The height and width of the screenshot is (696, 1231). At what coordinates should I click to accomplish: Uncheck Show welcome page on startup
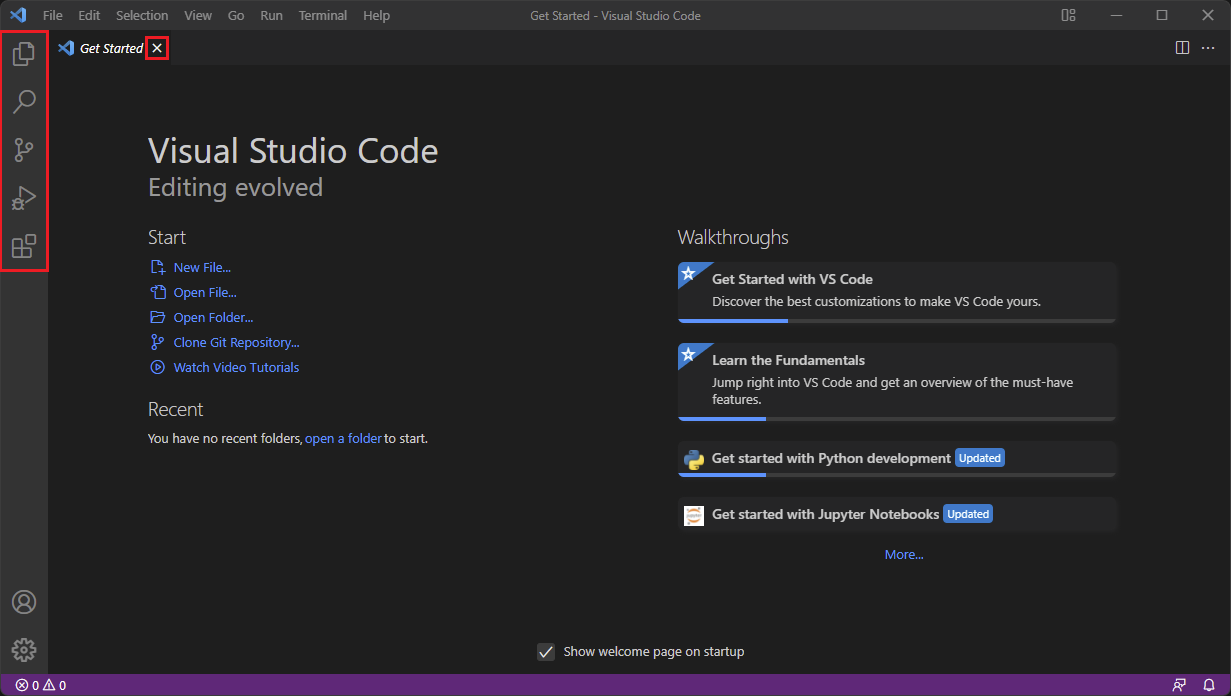pyautogui.click(x=546, y=652)
